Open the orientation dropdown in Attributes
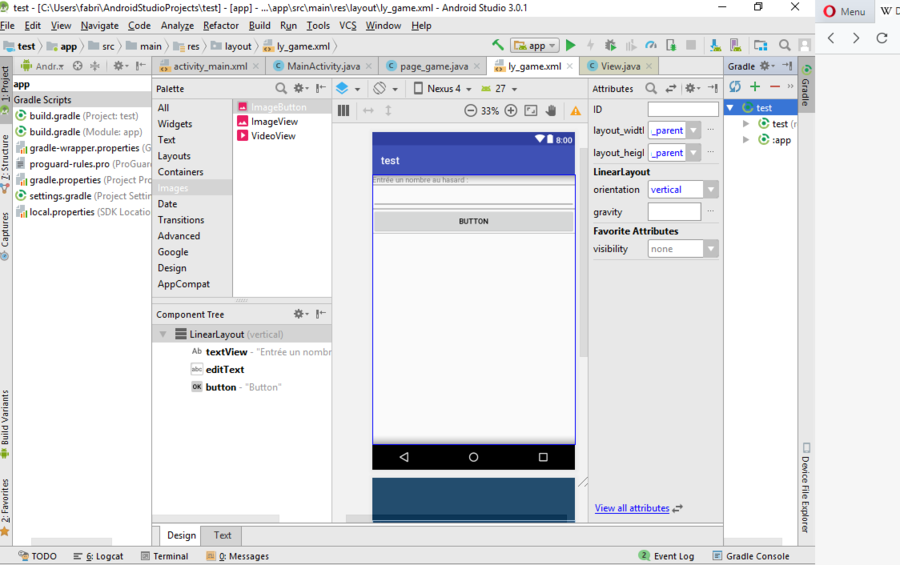 coord(710,190)
